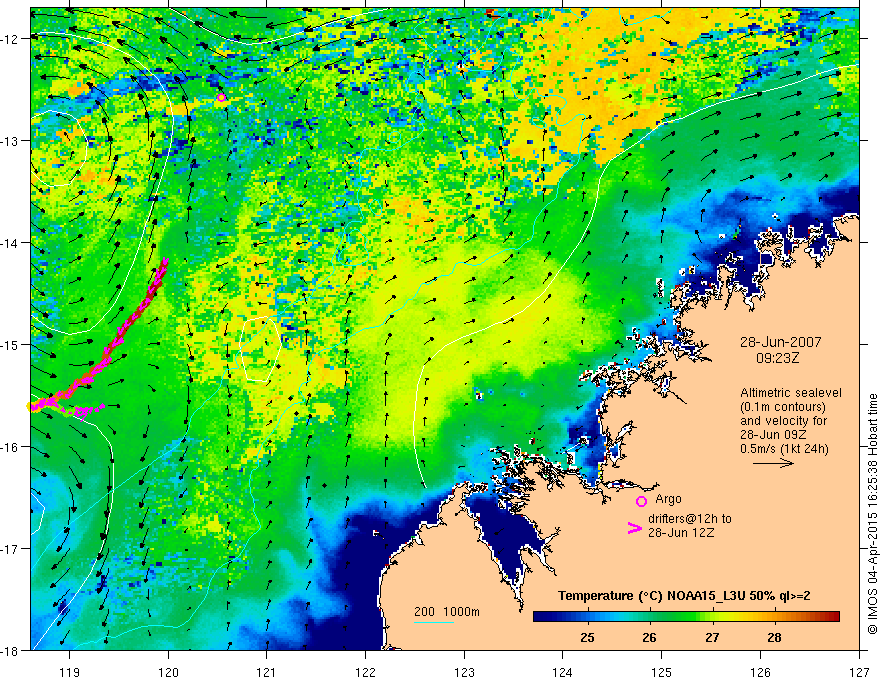Click the '28-Jun 12Z' drifter legend text
The image size is (880, 680).
(681, 533)
